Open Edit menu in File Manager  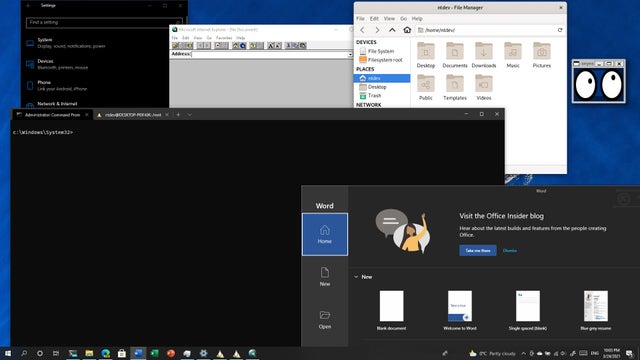coord(374,19)
